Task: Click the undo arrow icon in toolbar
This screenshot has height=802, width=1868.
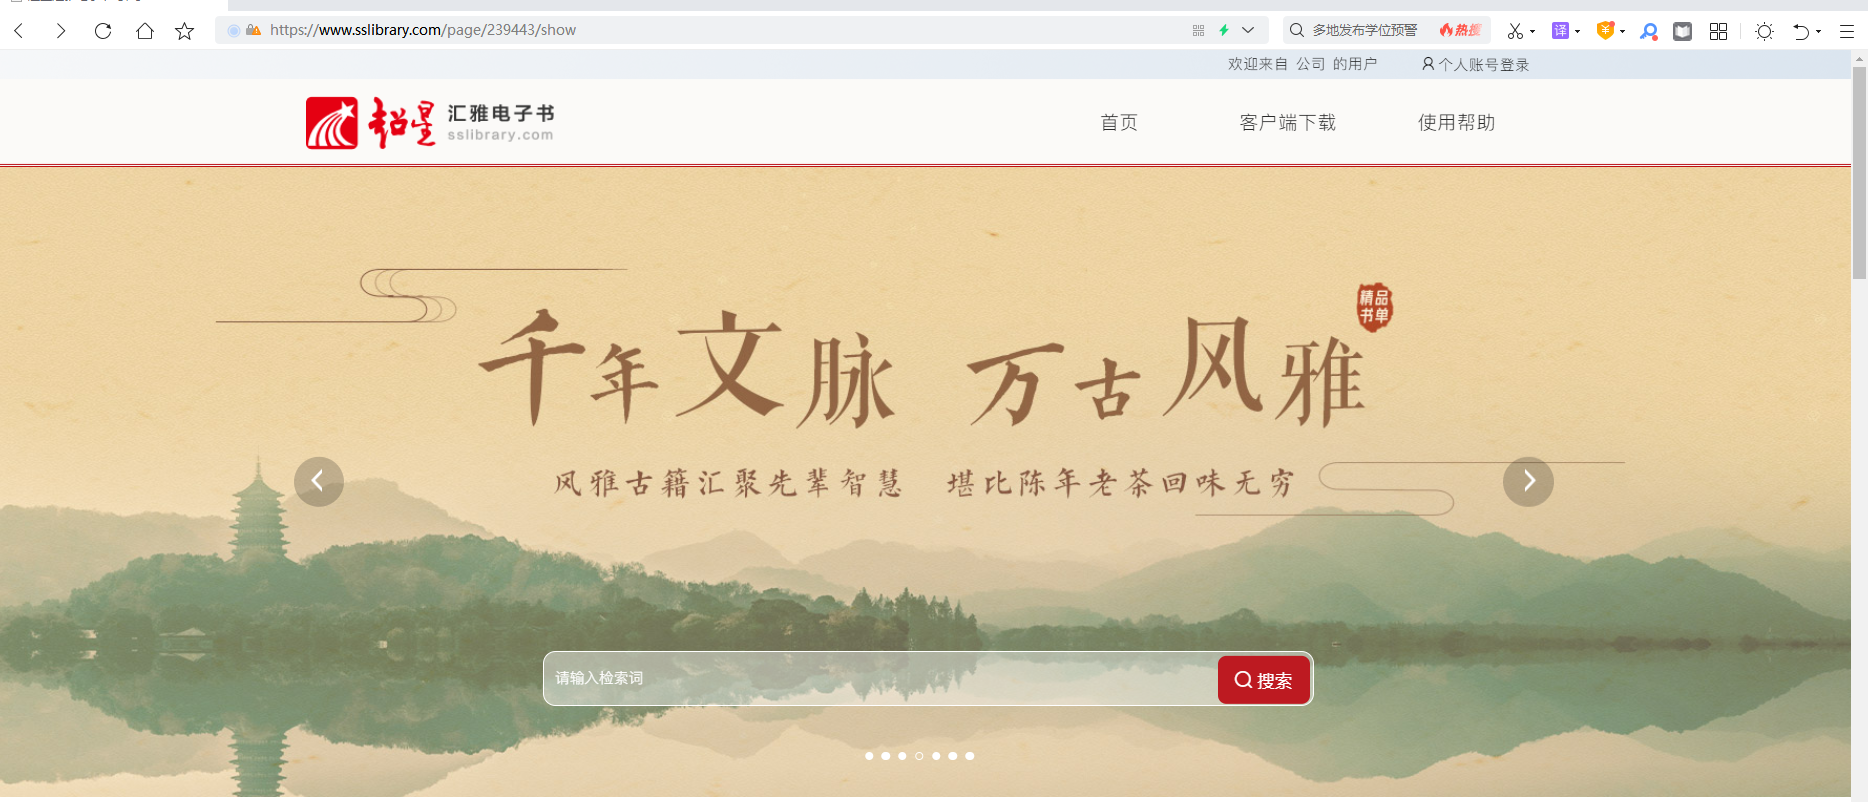Action: (x=1801, y=31)
